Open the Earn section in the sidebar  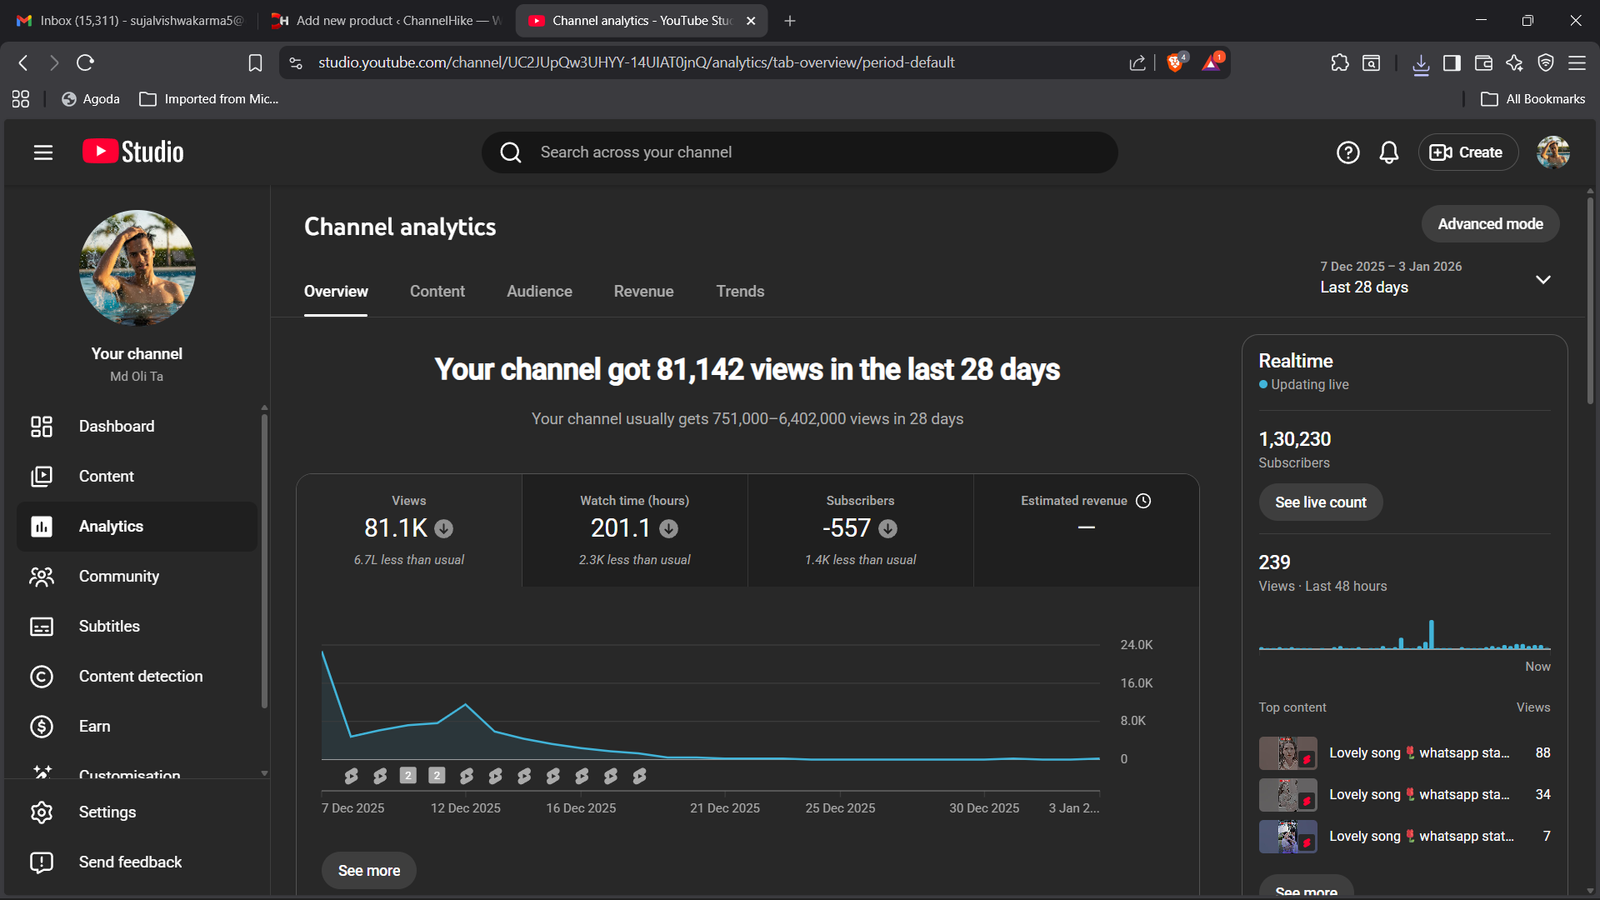[95, 726]
